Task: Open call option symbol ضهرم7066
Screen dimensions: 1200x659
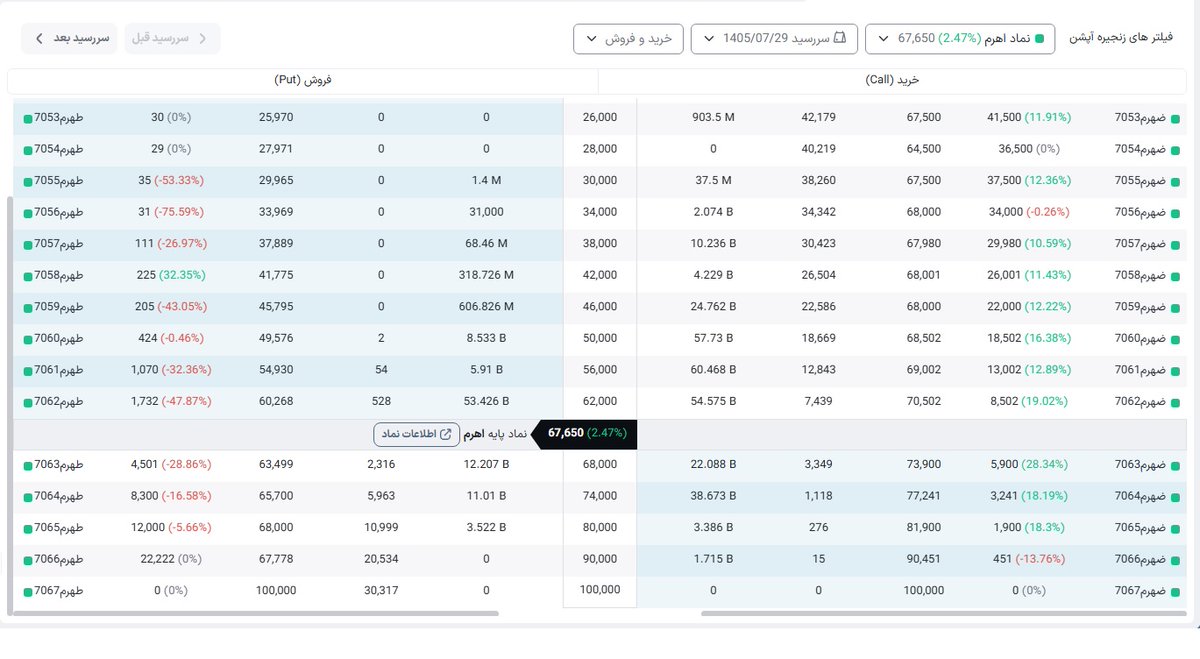Action: 1140,559
